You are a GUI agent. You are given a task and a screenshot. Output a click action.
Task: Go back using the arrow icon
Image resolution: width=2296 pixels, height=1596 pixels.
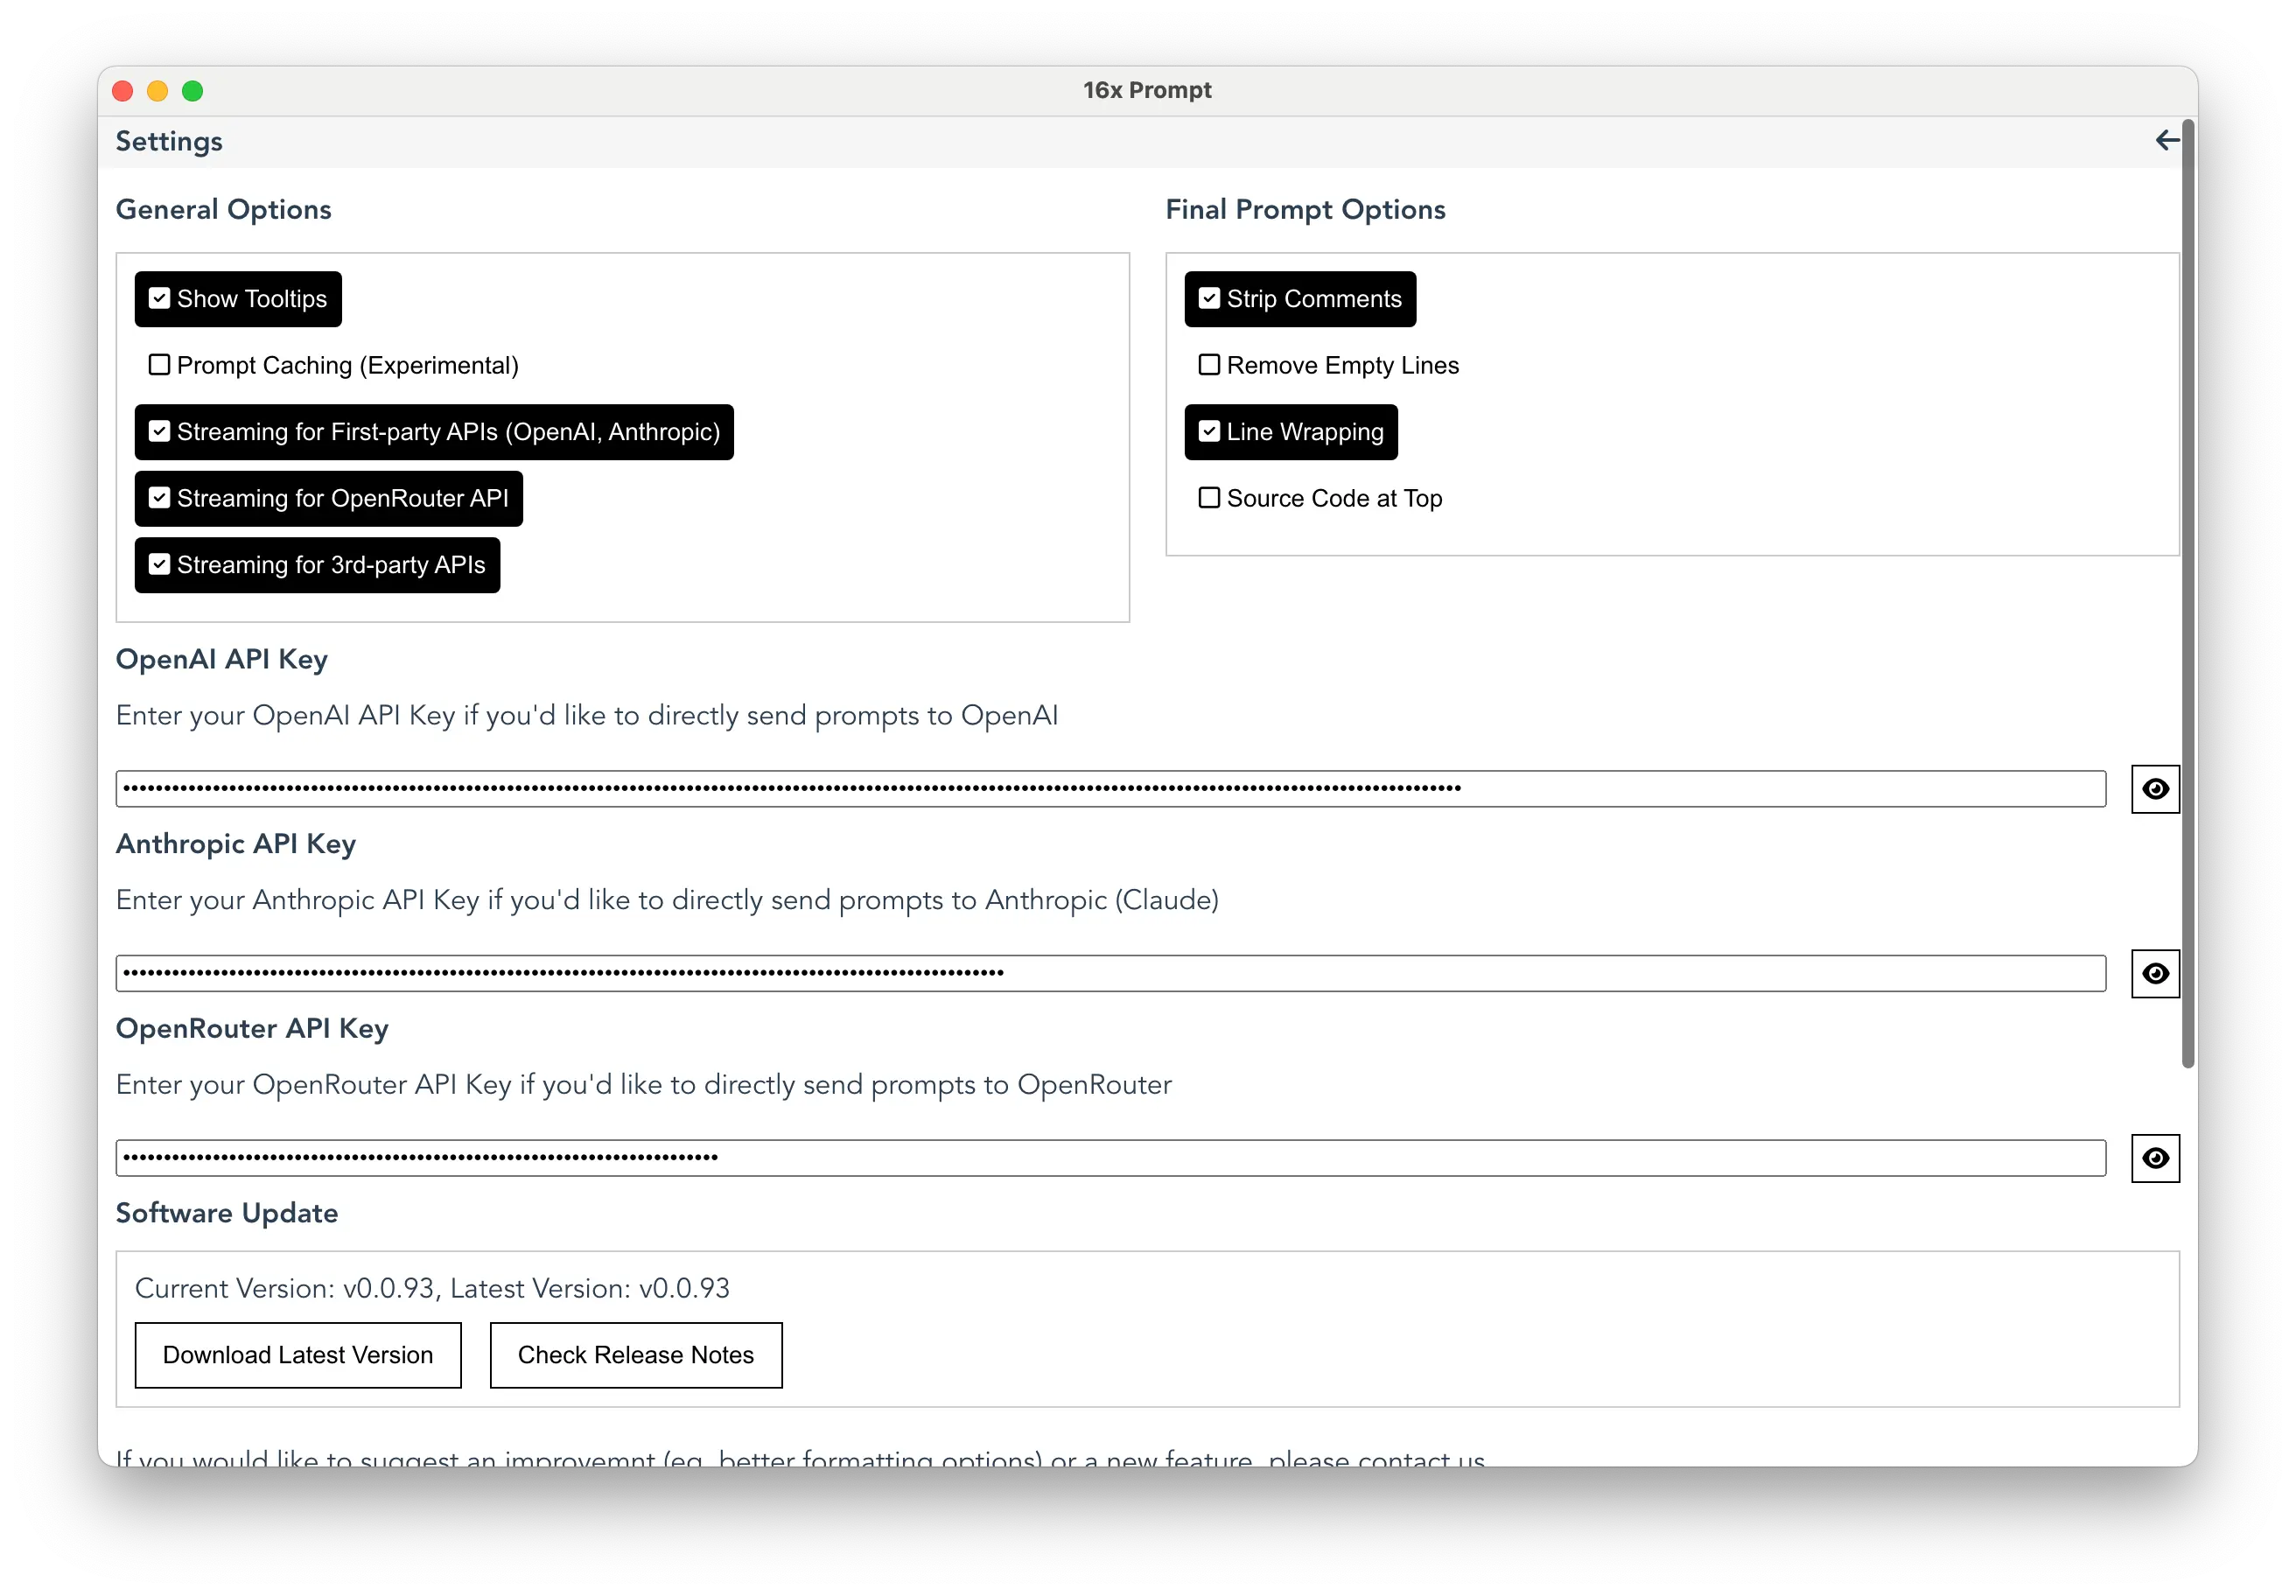pyautogui.click(x=2167, y=141)
